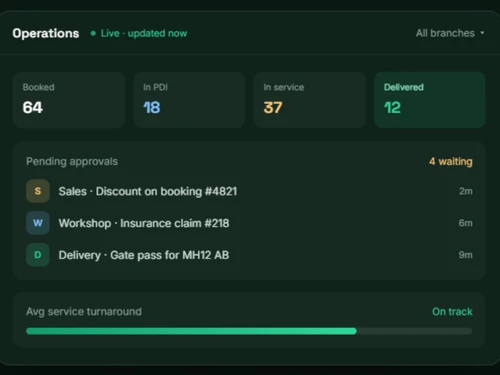The image size is (500, 375).
Task: Click the Avg service turnaround progress bar
Action: [x=249, y=331]
